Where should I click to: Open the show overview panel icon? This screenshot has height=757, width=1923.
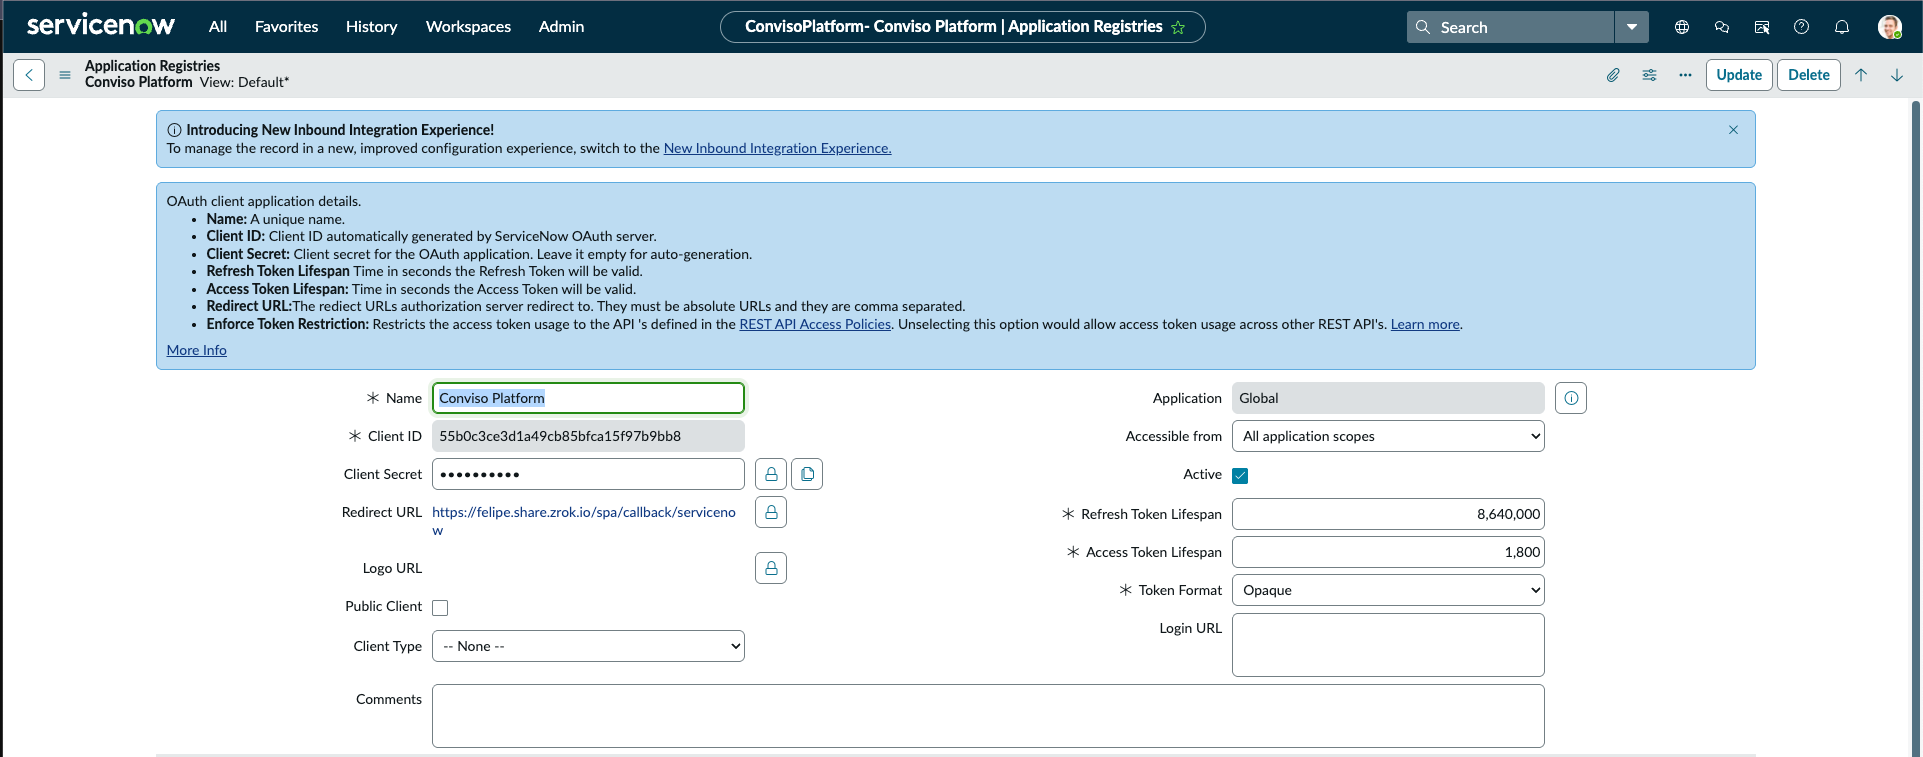click(x=1762, y=27)
